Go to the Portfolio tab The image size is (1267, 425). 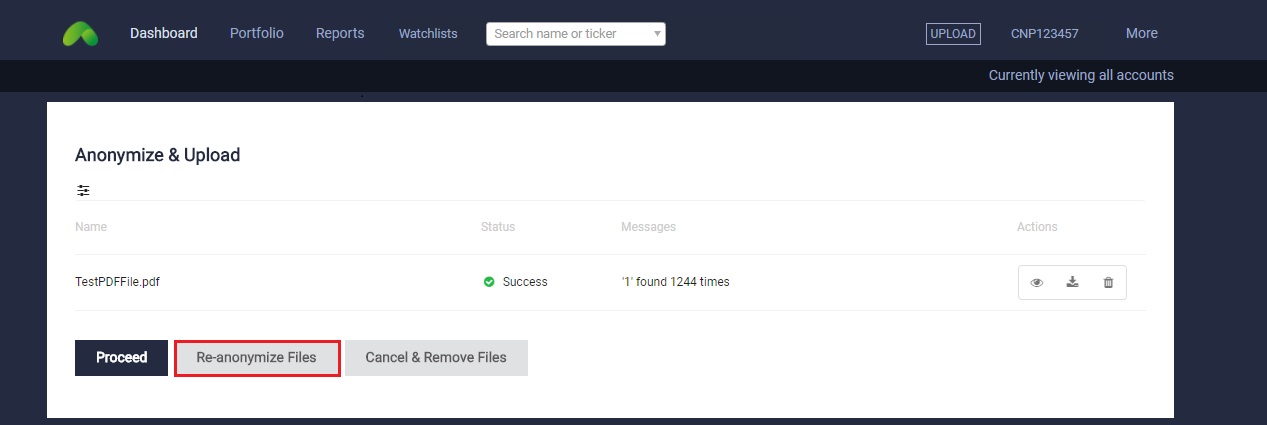pos(257,33)
